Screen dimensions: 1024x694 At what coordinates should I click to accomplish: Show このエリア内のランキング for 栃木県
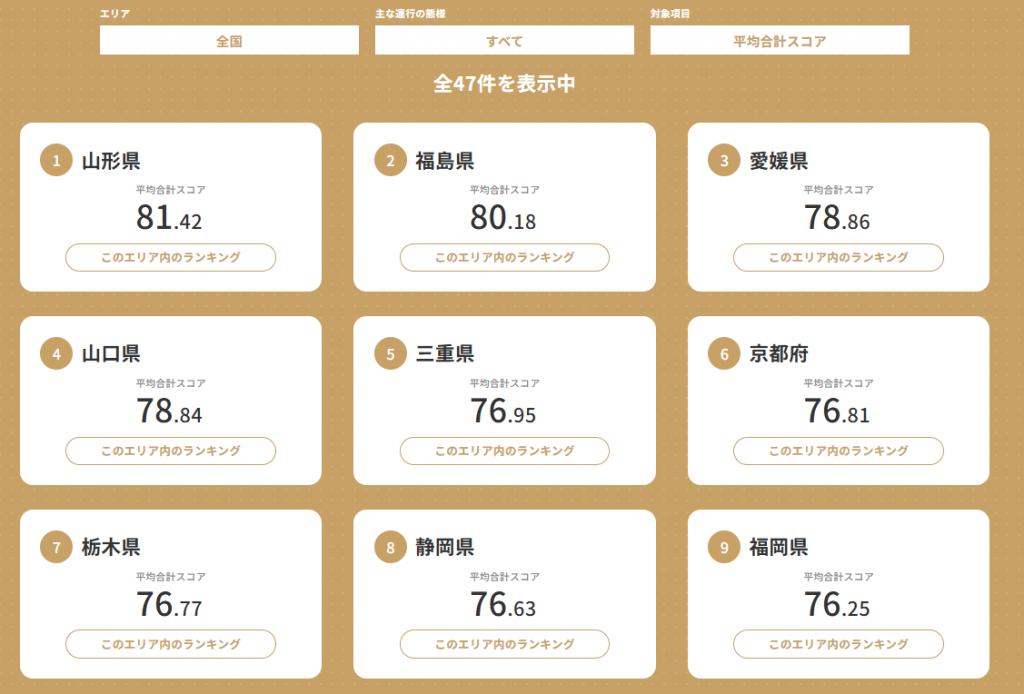[171, 644]
